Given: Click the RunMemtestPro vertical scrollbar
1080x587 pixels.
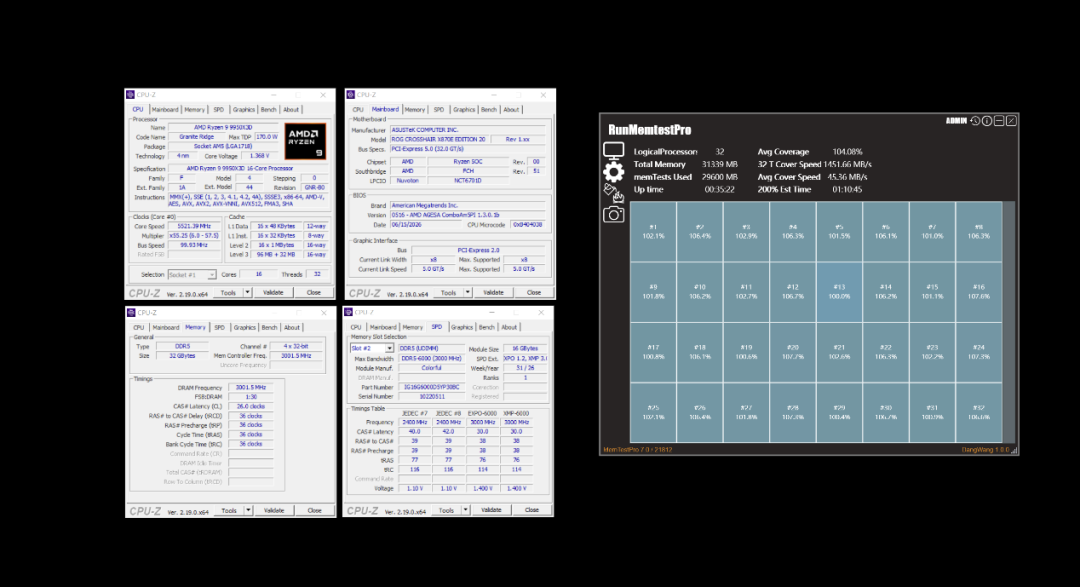Looking at the screenshot, I should click(x=1008, y=322).
